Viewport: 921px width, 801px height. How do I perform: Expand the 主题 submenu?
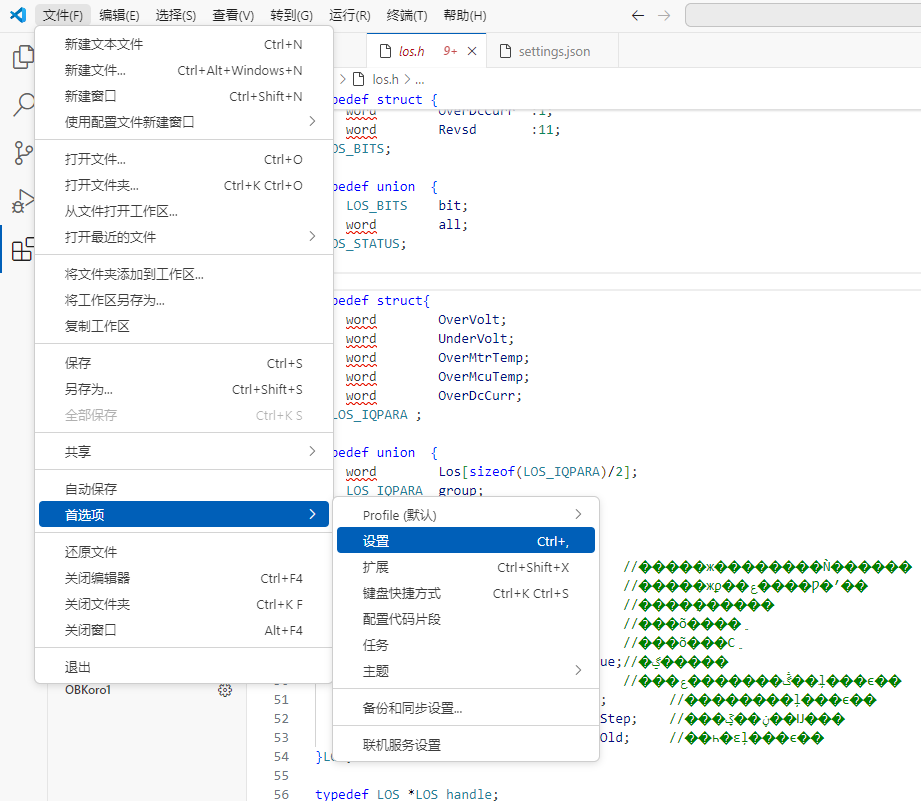466,671
